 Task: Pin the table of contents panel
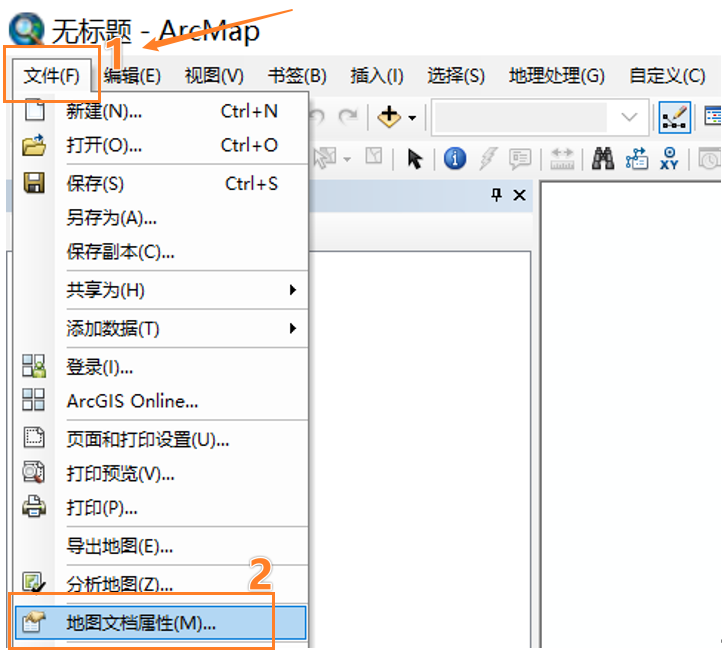click(496, 195)
